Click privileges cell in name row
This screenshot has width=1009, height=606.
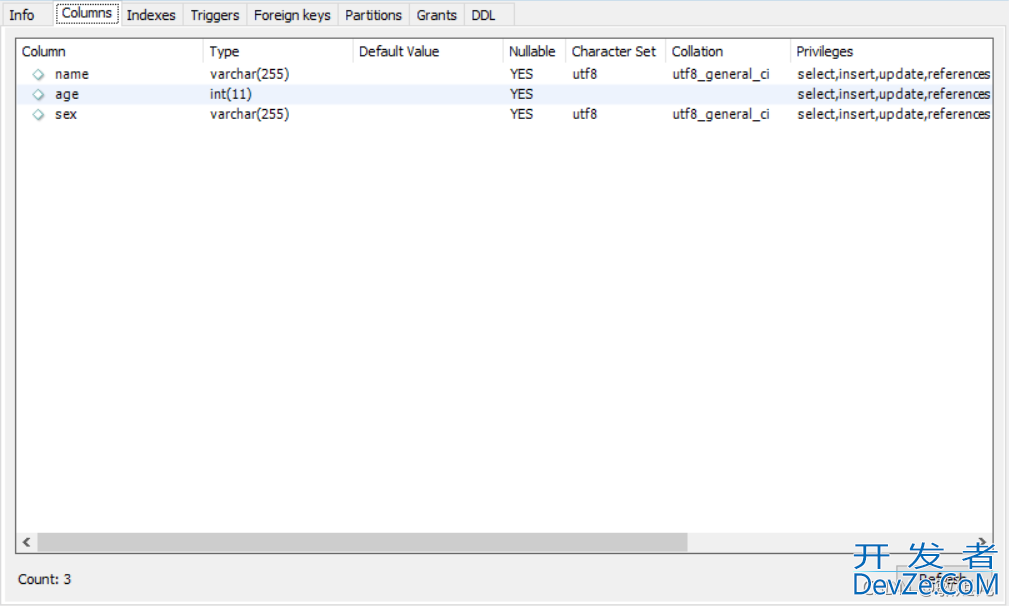[x=894, y=75]
